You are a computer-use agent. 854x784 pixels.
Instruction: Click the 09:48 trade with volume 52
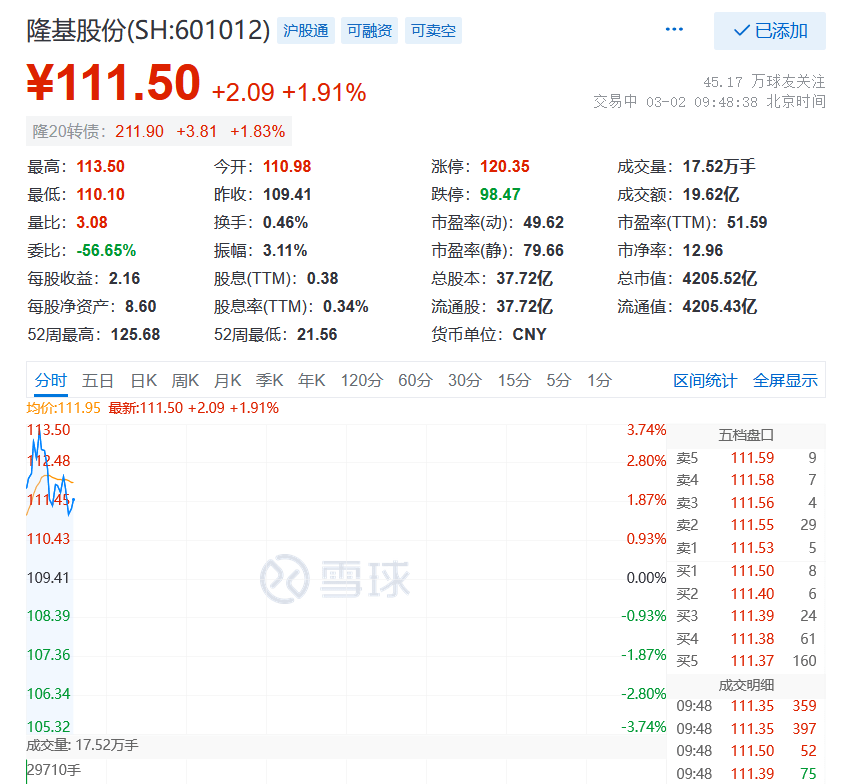(x=746, y=751)
